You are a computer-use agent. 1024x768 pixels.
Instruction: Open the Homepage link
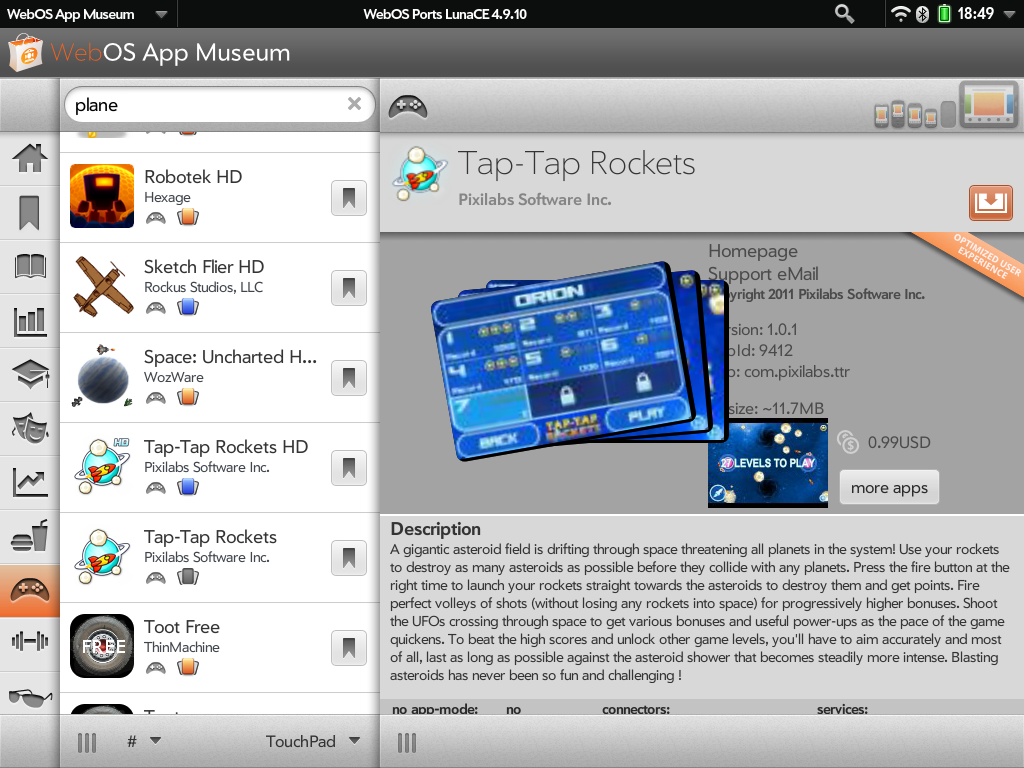click(753, 251)
